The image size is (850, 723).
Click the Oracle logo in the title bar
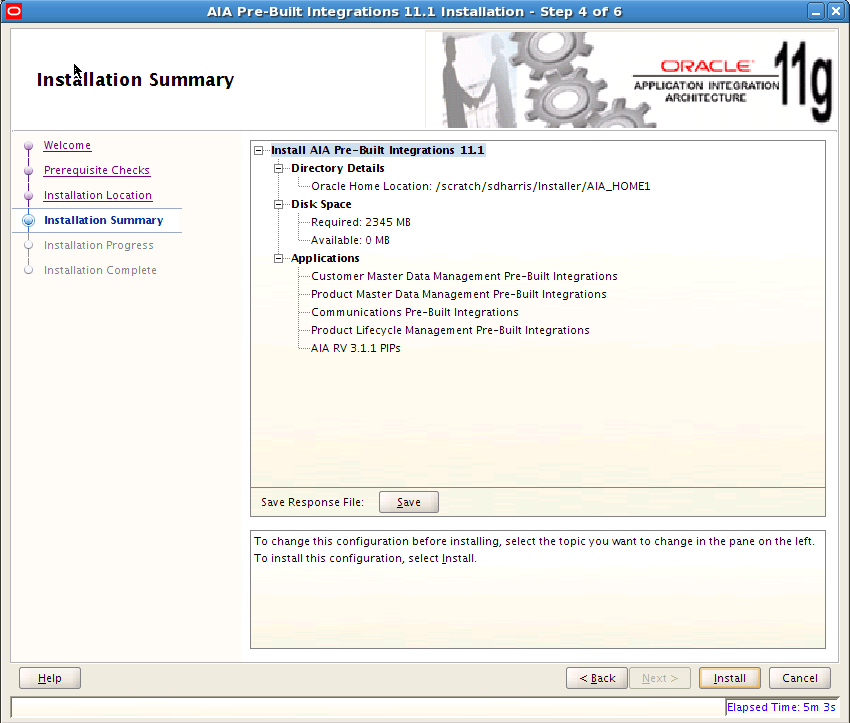tap(13, 11)
